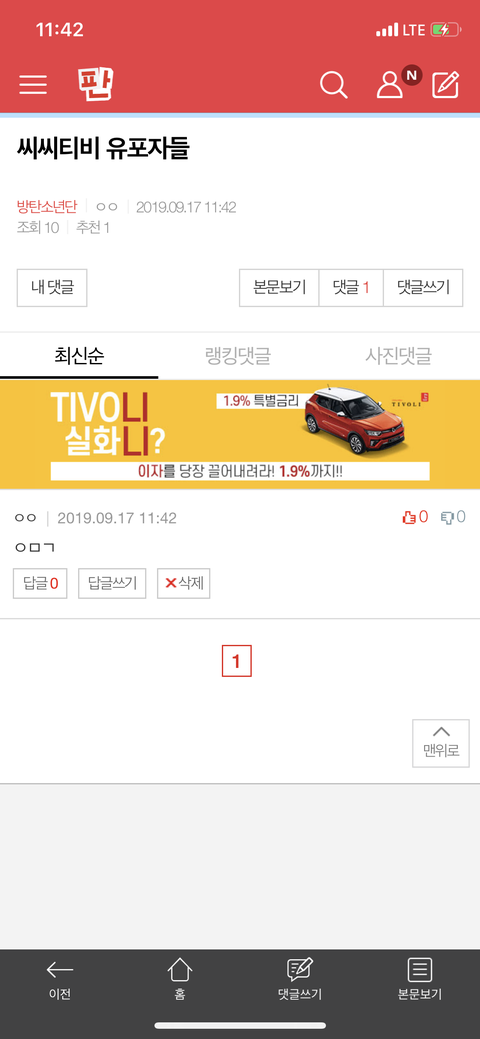Screen dimensions: 480x1039
Task: Tap the 내 댓글 button
Action: click(x=52, y=288)
